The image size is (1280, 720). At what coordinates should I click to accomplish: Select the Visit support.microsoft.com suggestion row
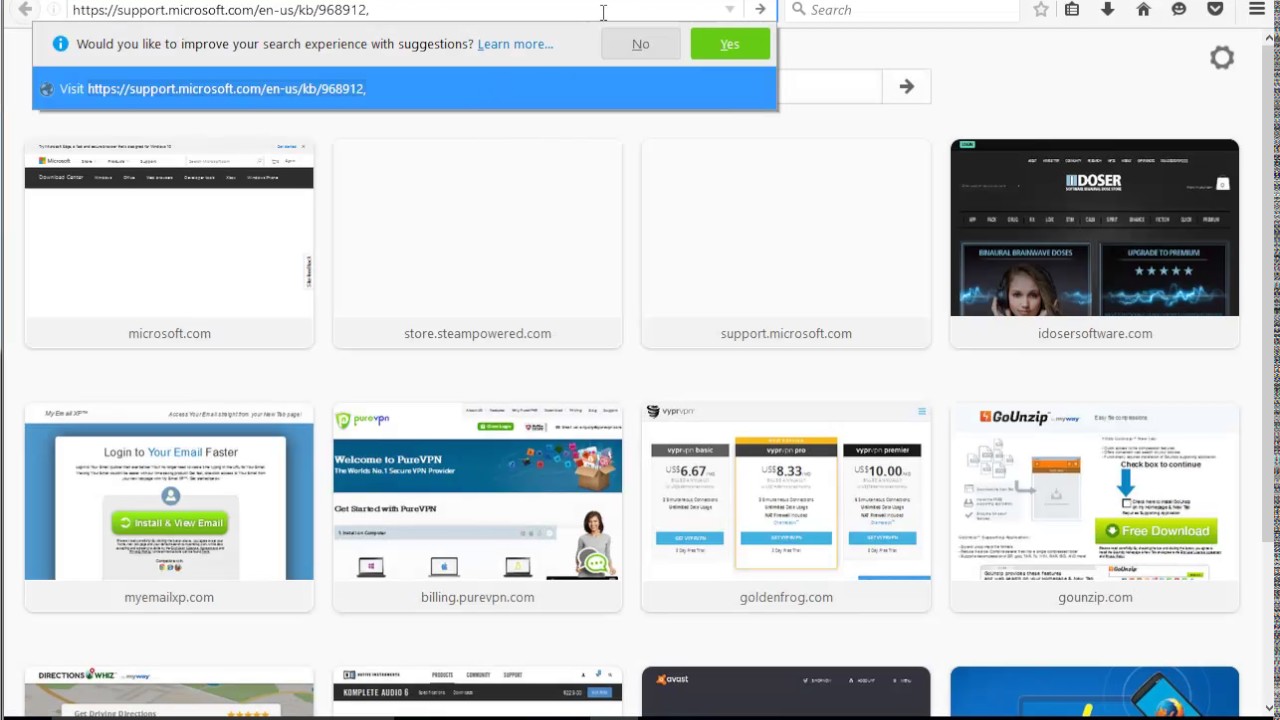404,88
